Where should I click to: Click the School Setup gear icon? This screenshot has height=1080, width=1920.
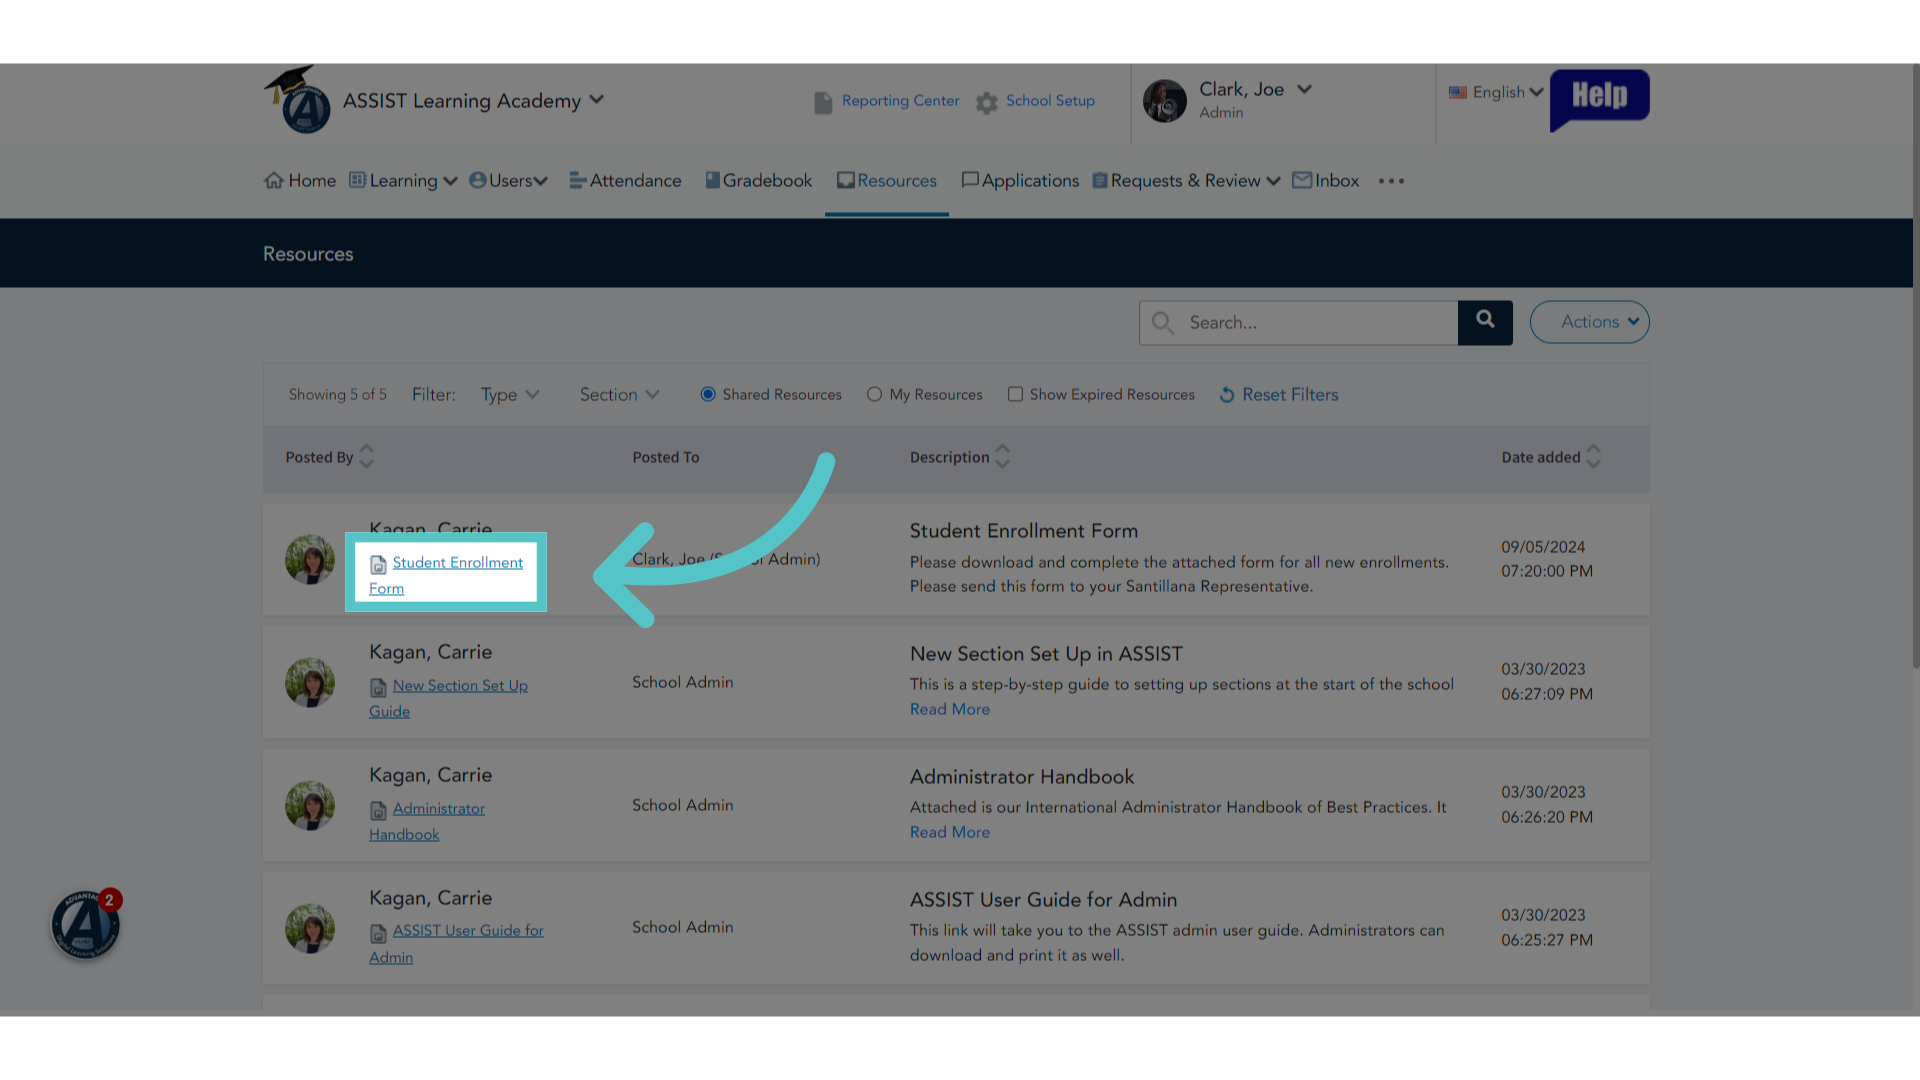(987, 102)
